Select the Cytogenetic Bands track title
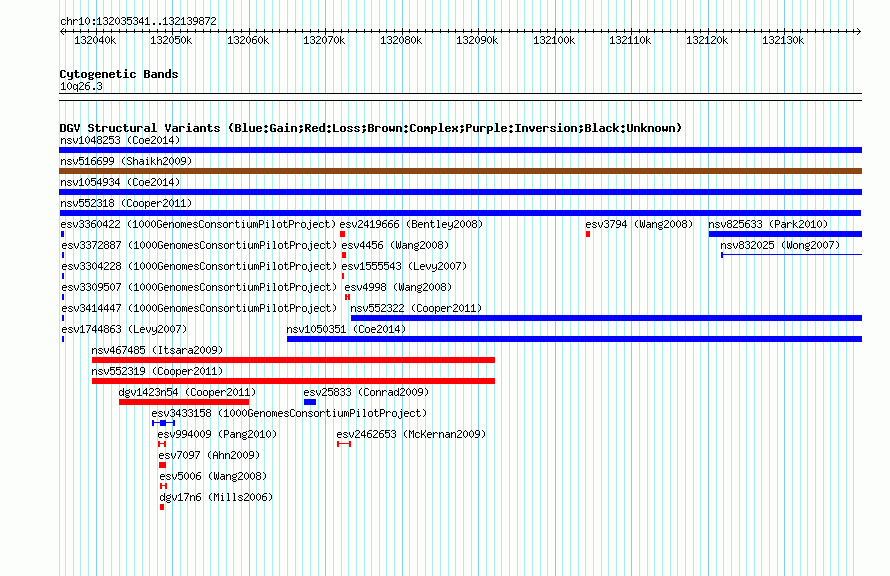Image resolution: width=890 pixels, height=576 pixels. (119, 74)
